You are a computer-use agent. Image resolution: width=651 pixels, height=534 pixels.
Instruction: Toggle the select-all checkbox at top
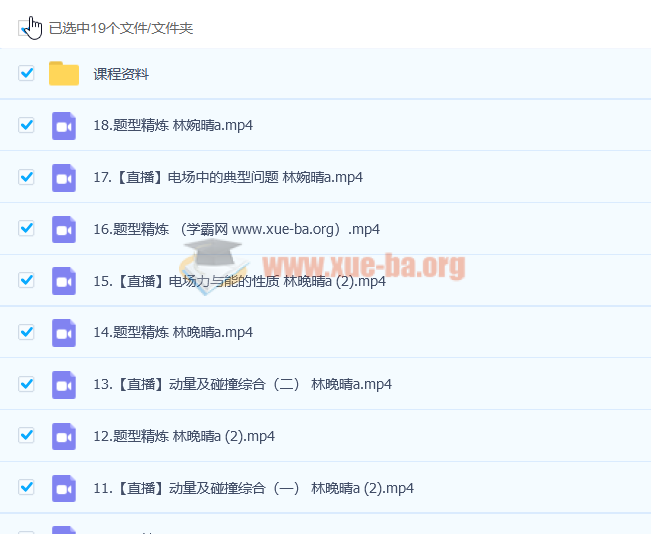pos(26,28)
